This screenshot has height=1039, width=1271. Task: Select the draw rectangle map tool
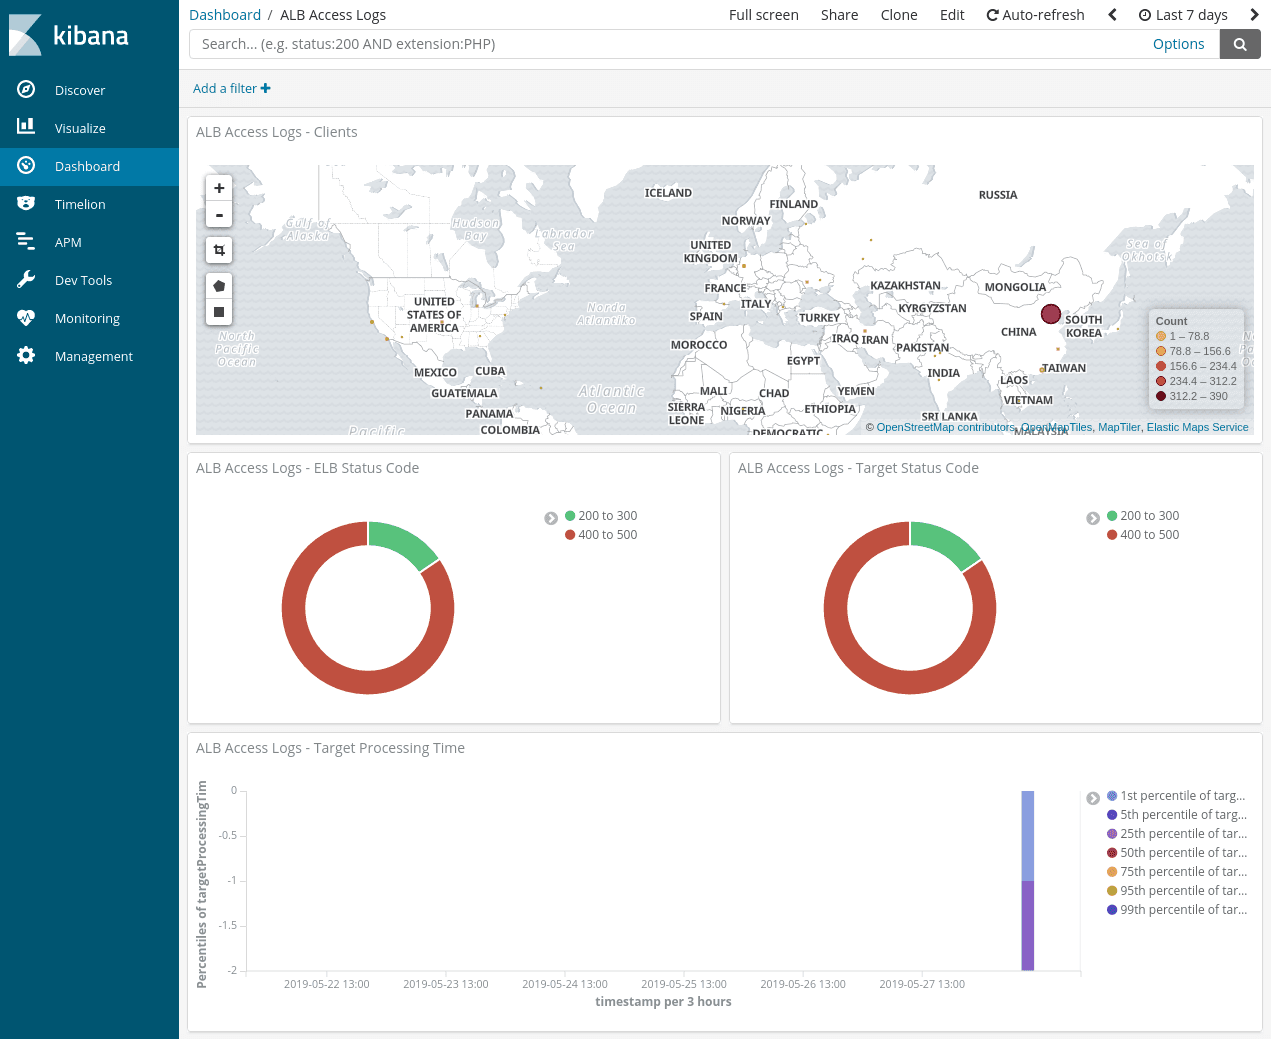pyautogui.click(x=219, y=312)
